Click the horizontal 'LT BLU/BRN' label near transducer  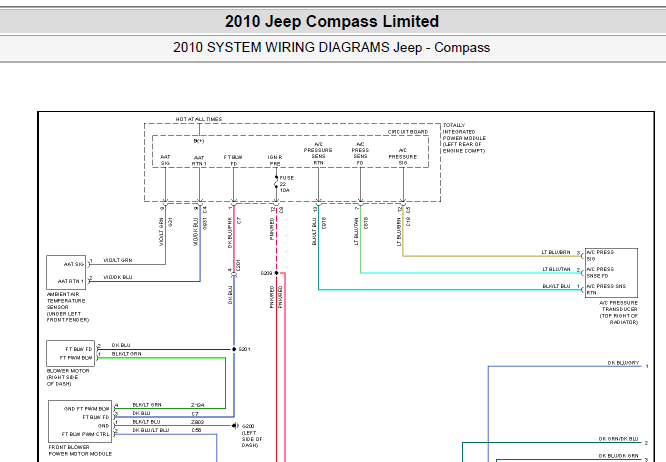point(556,252)
